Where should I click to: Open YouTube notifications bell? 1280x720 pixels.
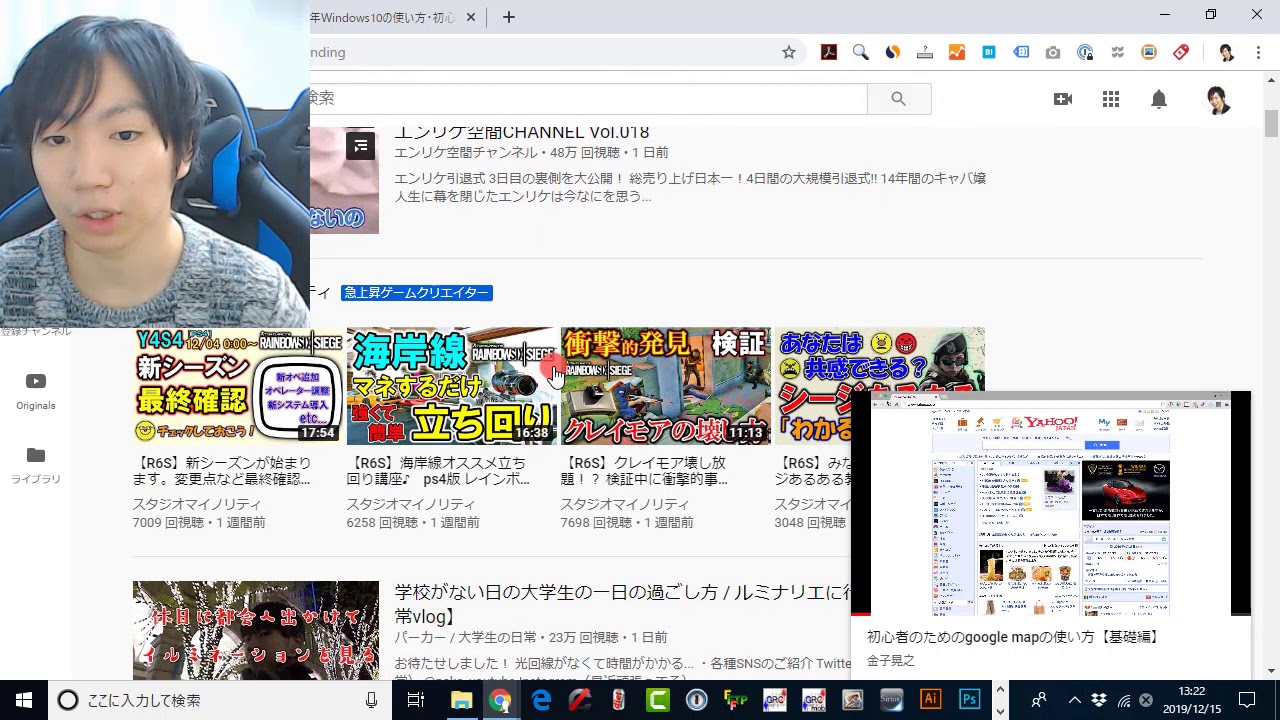click(x=1159, y=99)
